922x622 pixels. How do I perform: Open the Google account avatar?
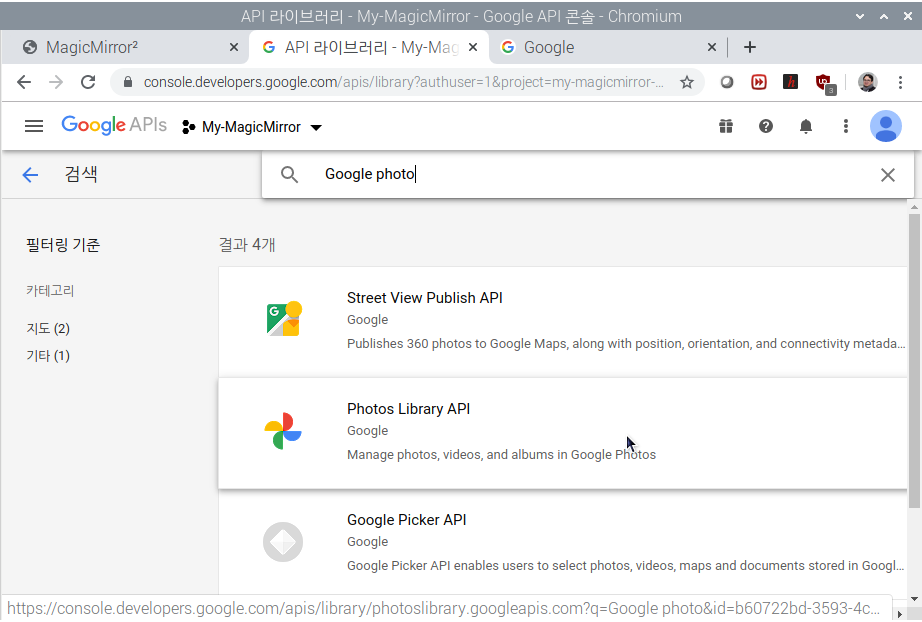pyautogui.click(x=886, y=126)
